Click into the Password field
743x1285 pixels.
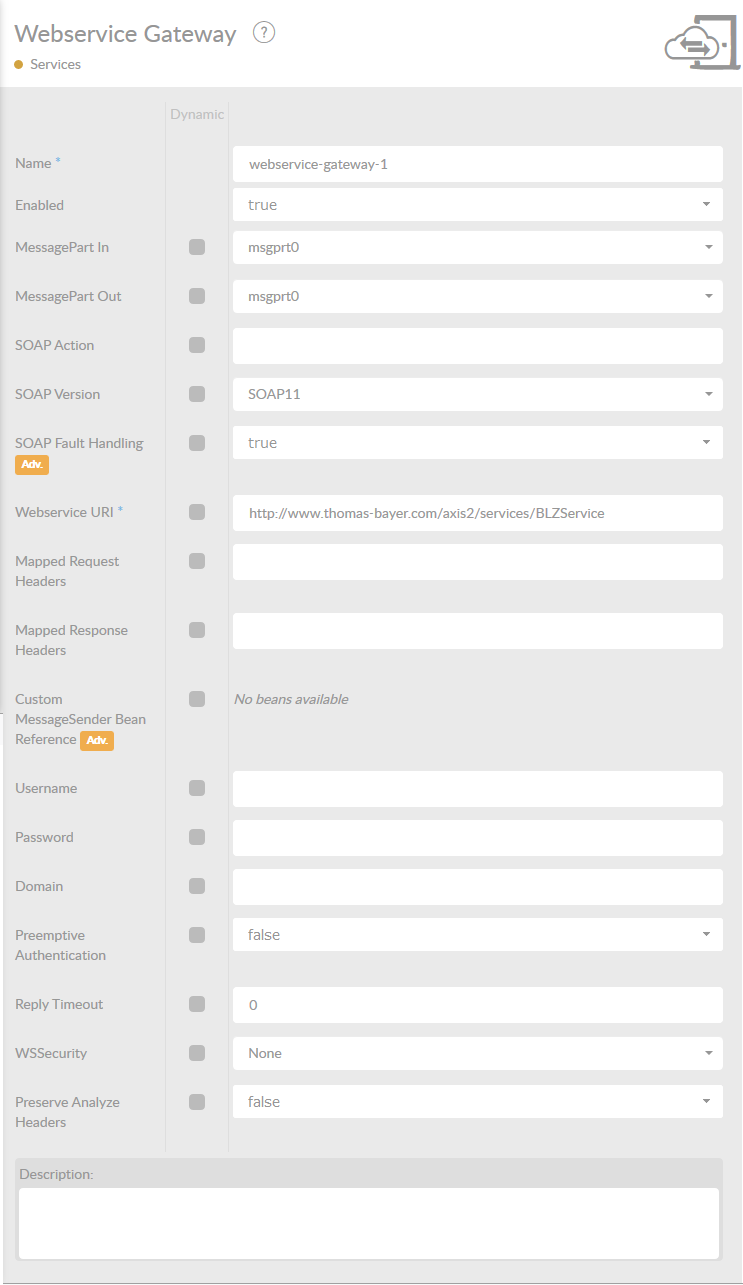click(x=477, y=838)
